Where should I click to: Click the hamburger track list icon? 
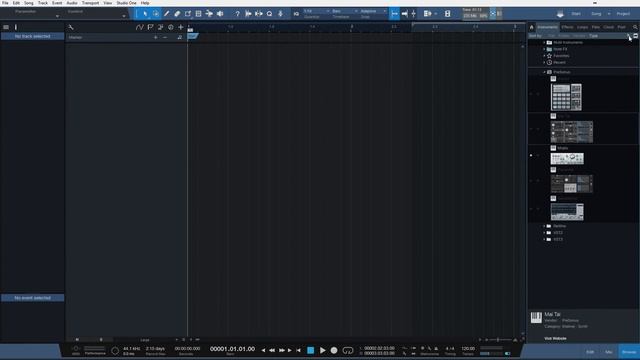(6, 27)
